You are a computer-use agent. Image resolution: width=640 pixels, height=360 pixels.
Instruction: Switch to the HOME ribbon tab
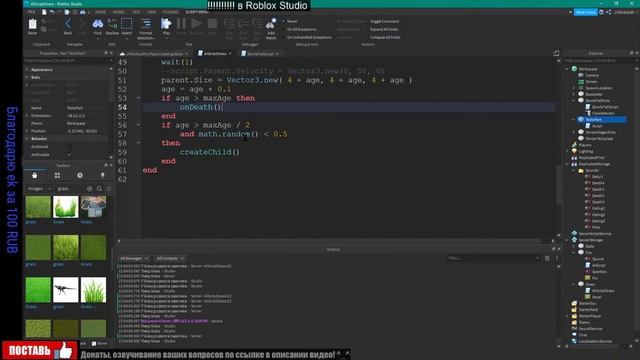[x=100, y=12]
